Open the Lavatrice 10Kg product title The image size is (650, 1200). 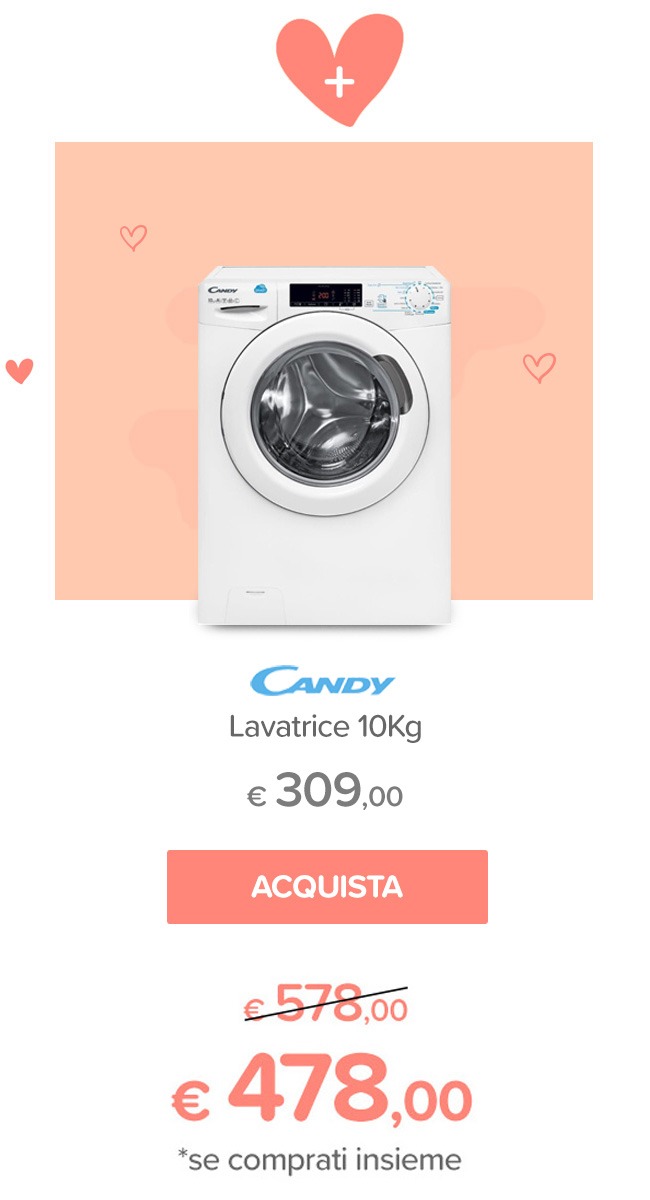(325, 727)
